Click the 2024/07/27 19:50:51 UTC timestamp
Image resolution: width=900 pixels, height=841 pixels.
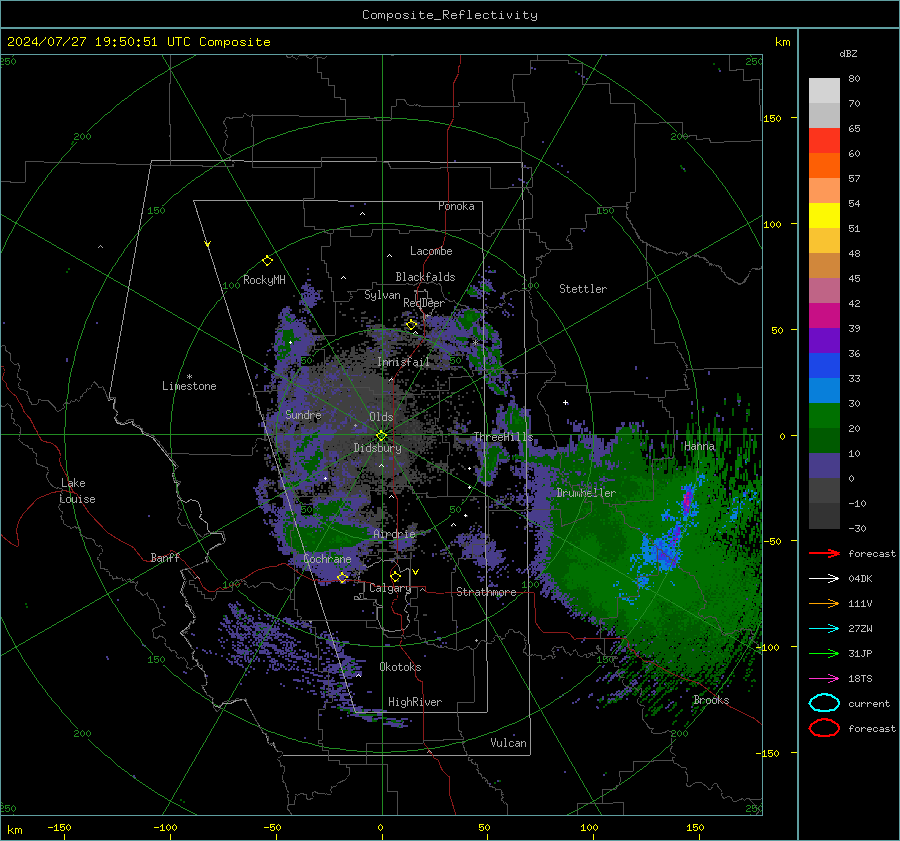139,42
